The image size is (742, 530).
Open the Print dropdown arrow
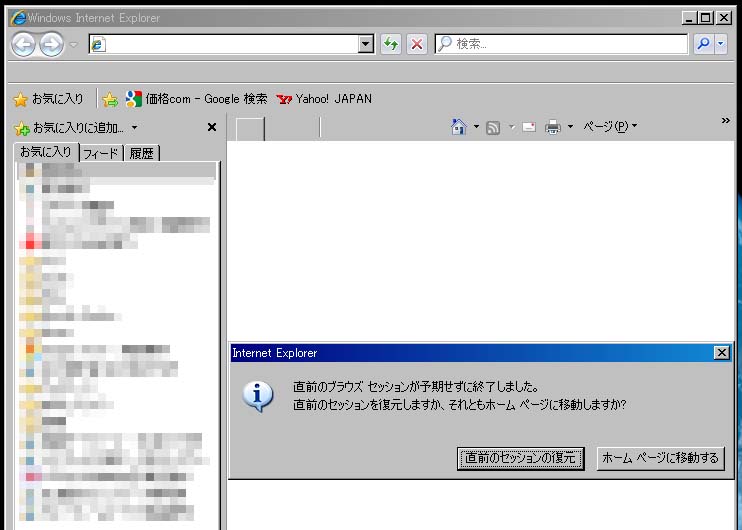(570, 126)
